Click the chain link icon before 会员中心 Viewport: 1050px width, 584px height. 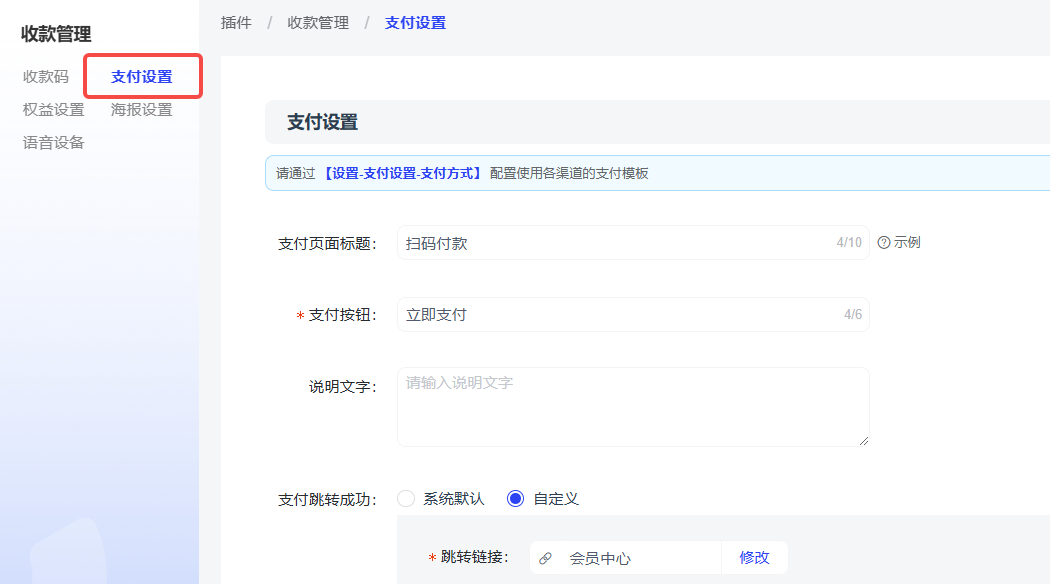545,558
